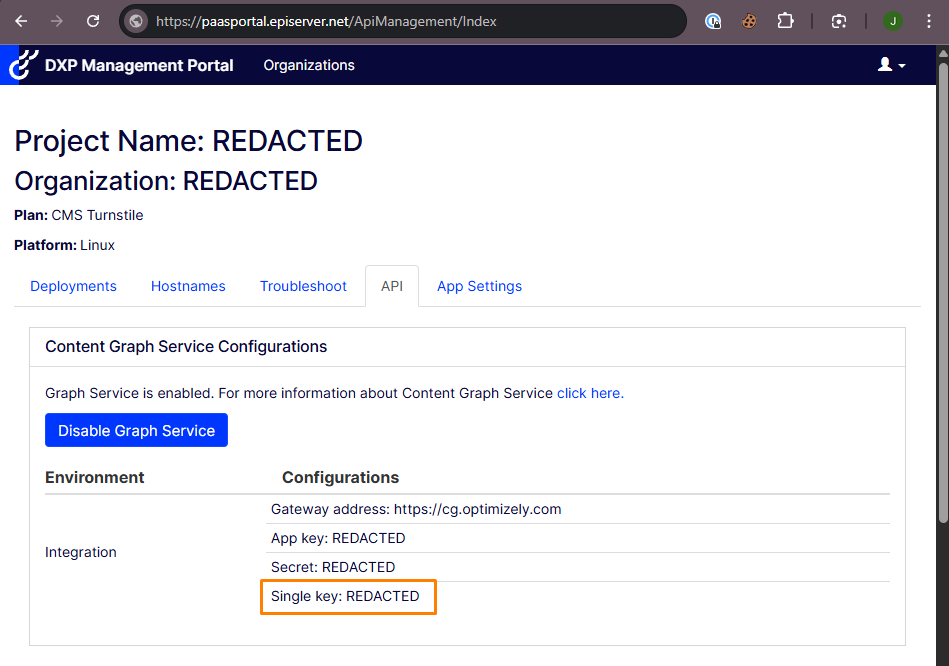Open the browser Extensions puzzle icon

[785, 21]
